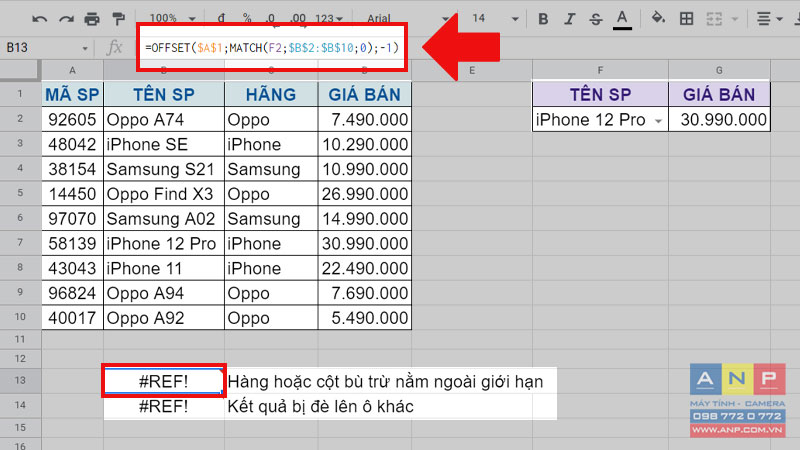
Task: Decrease decimal places
Action: click(271, 19)
